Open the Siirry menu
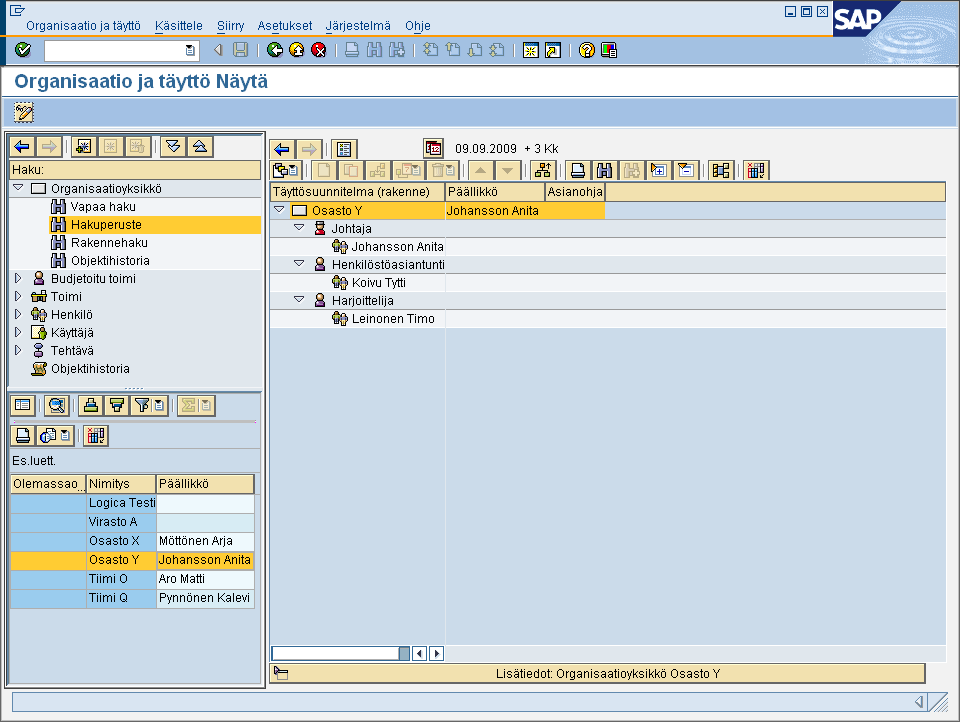This screenshot has height=722, width=960. pyautogui.click(x=230, y=26)
